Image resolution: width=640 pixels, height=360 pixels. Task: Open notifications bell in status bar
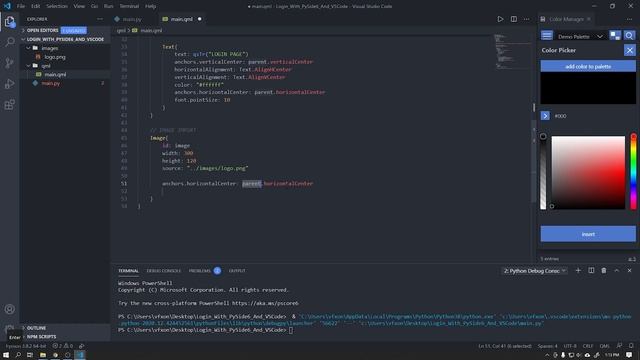click(631, 346)
